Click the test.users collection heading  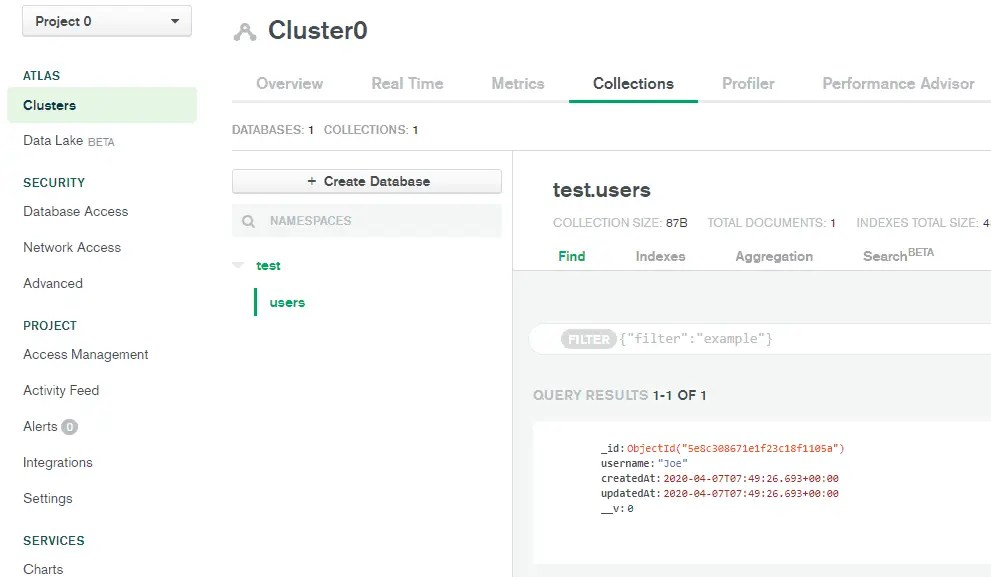tap(602, 190)
